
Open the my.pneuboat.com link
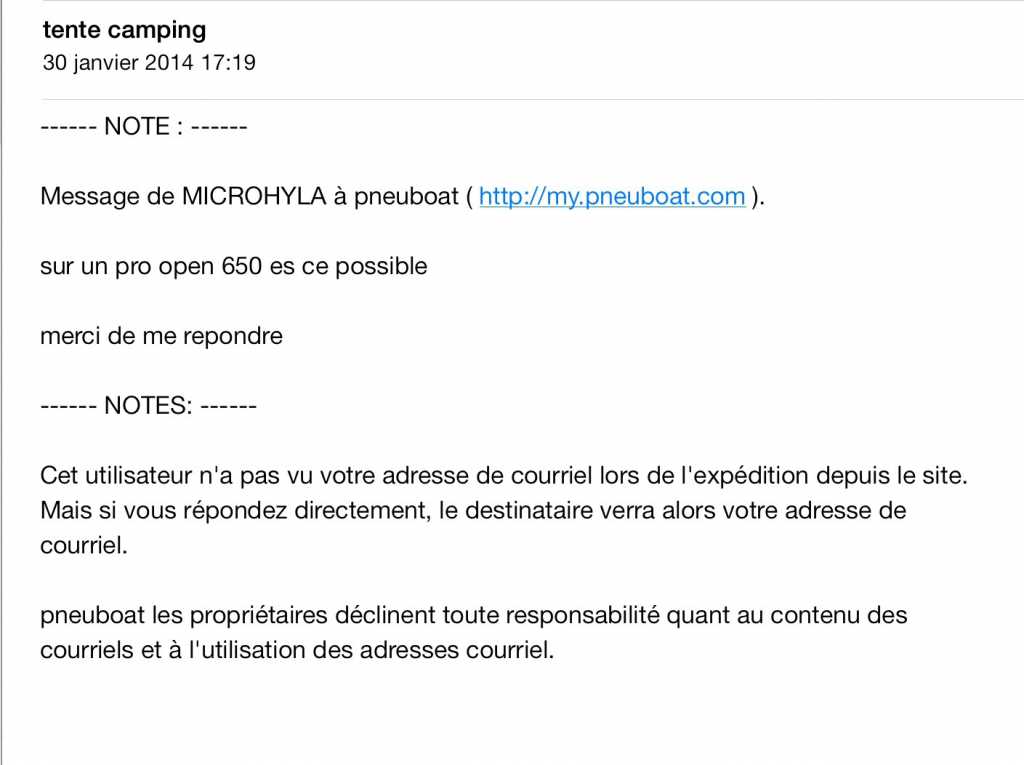(611, 196)
